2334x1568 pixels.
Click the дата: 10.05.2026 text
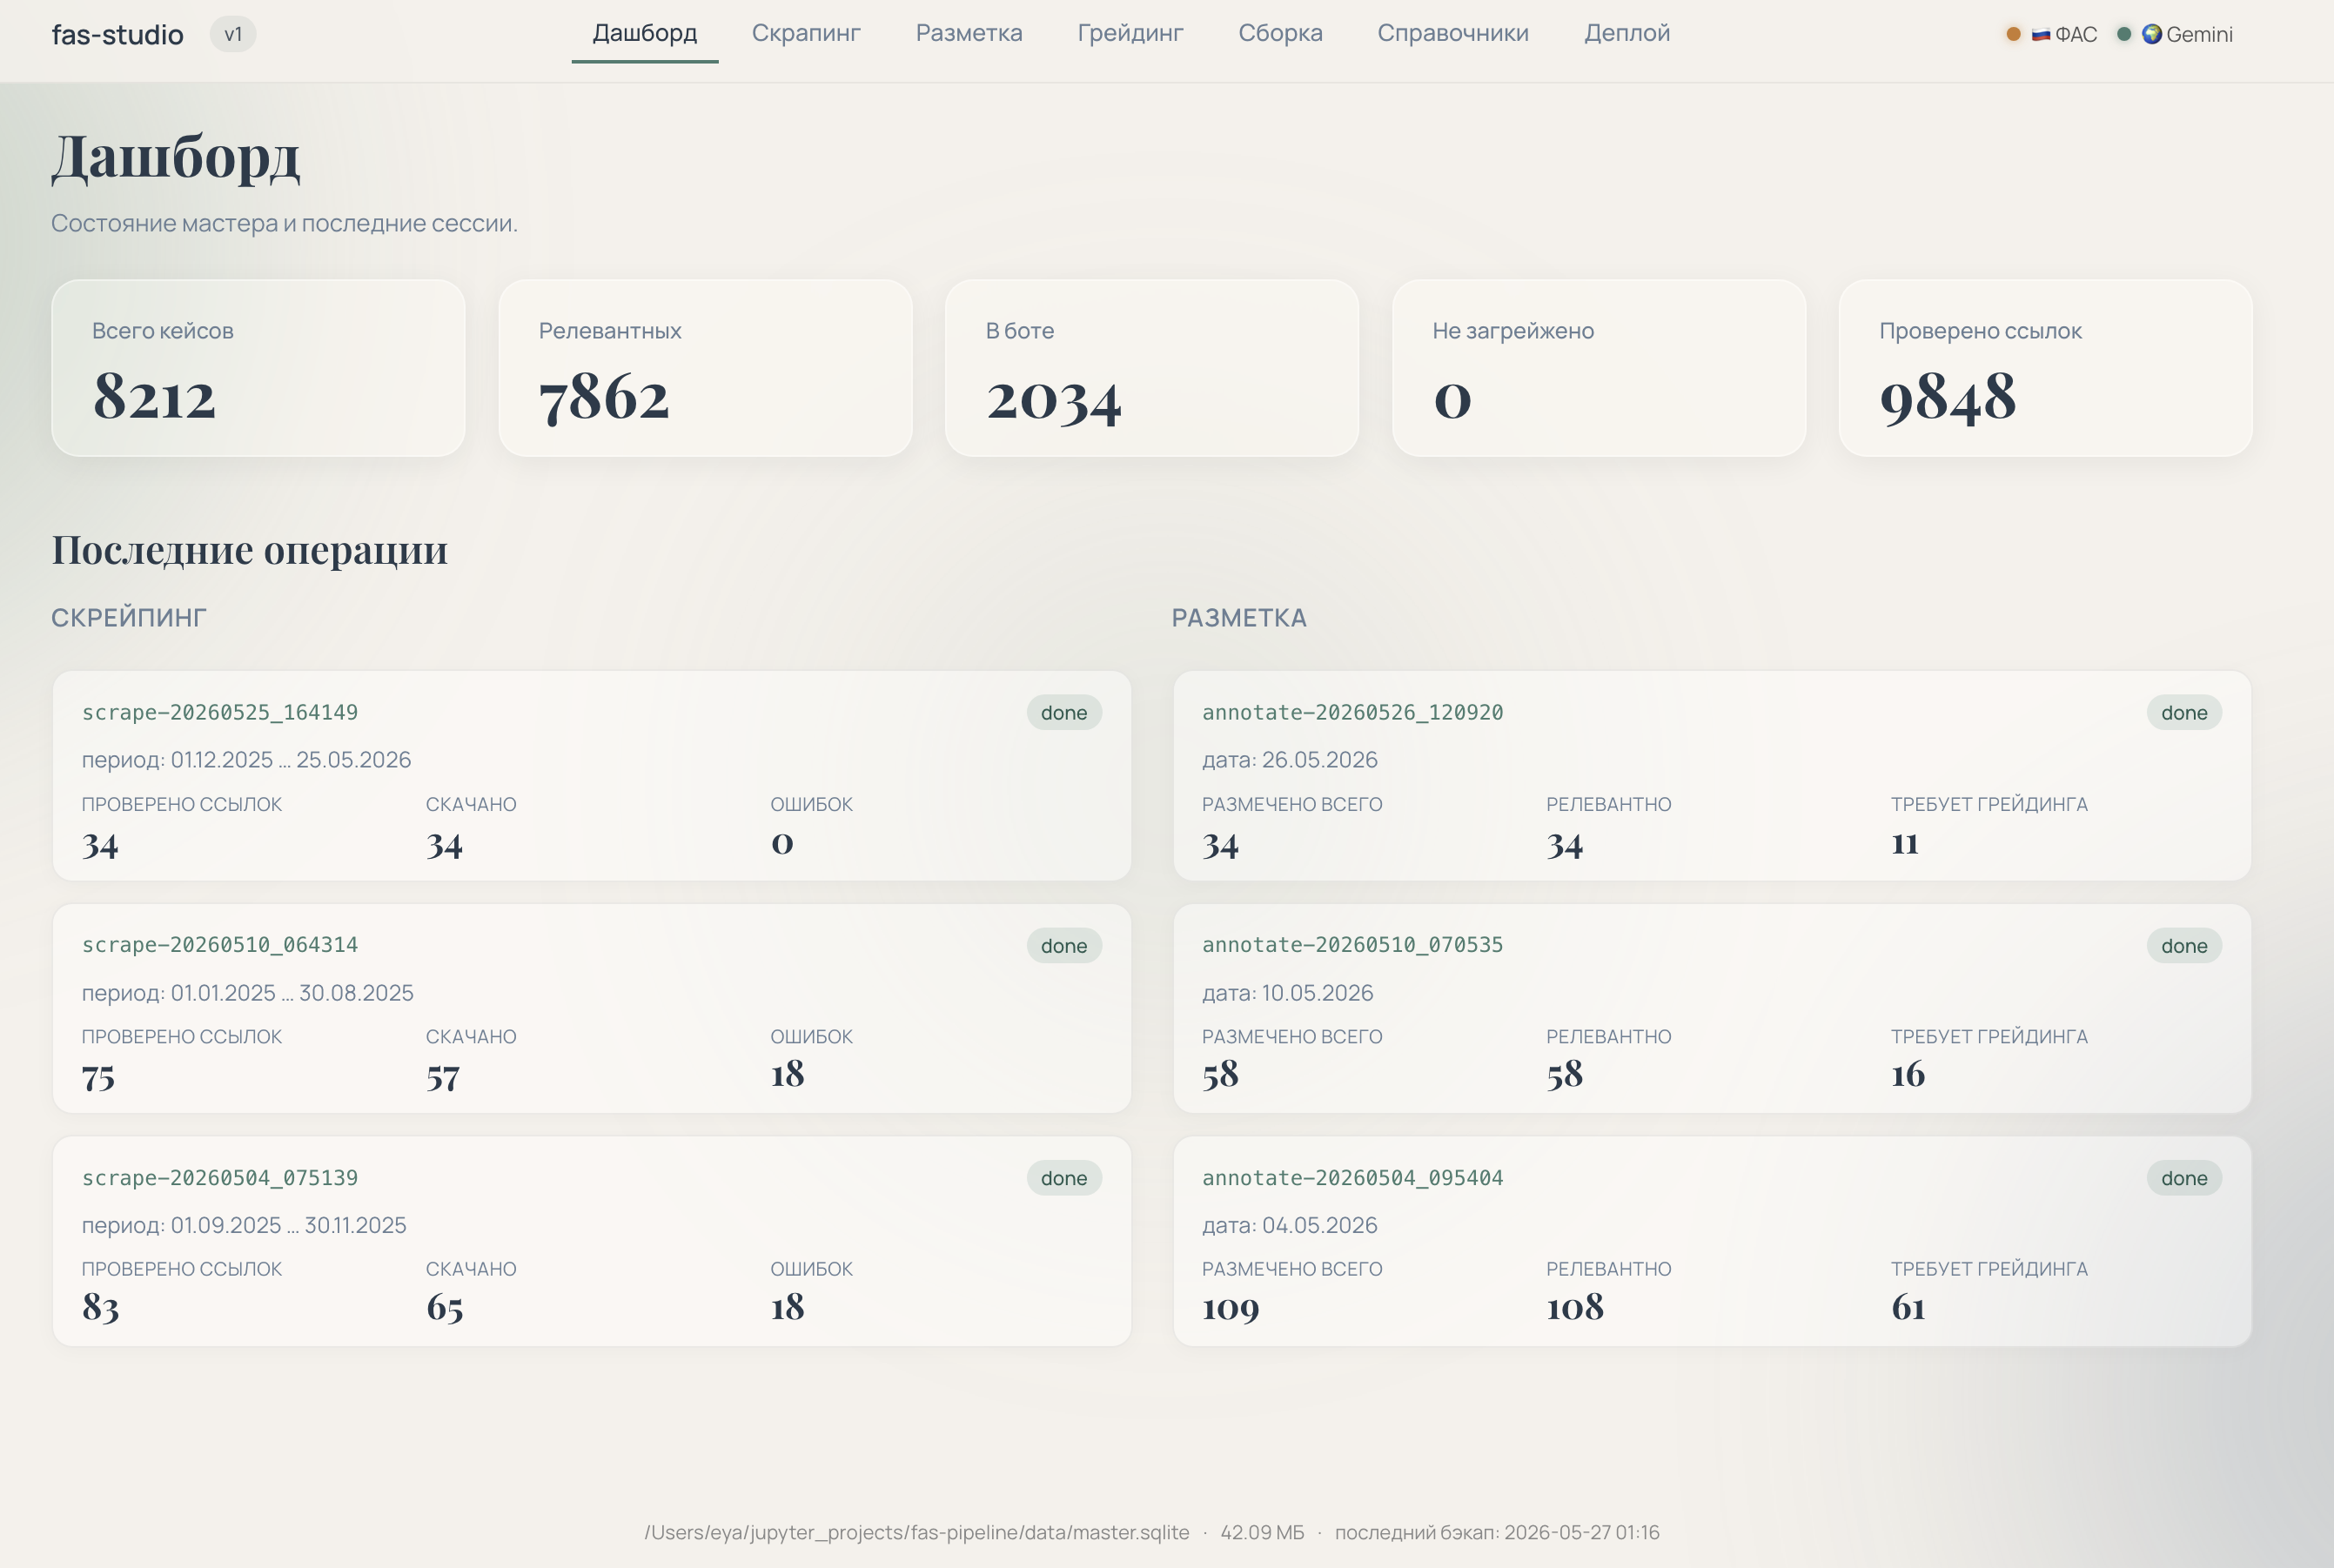(1288, 993)
